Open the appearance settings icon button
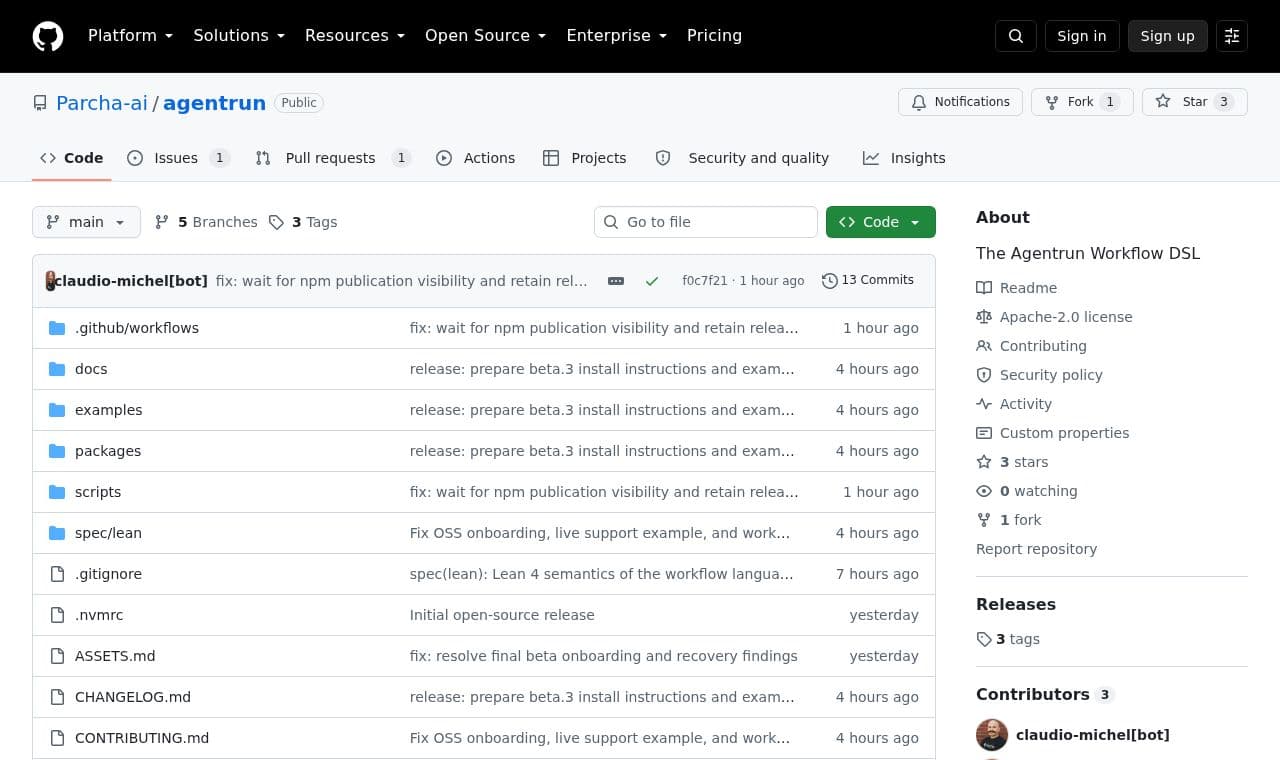 pyautogui.click(x=1232, y=36)
